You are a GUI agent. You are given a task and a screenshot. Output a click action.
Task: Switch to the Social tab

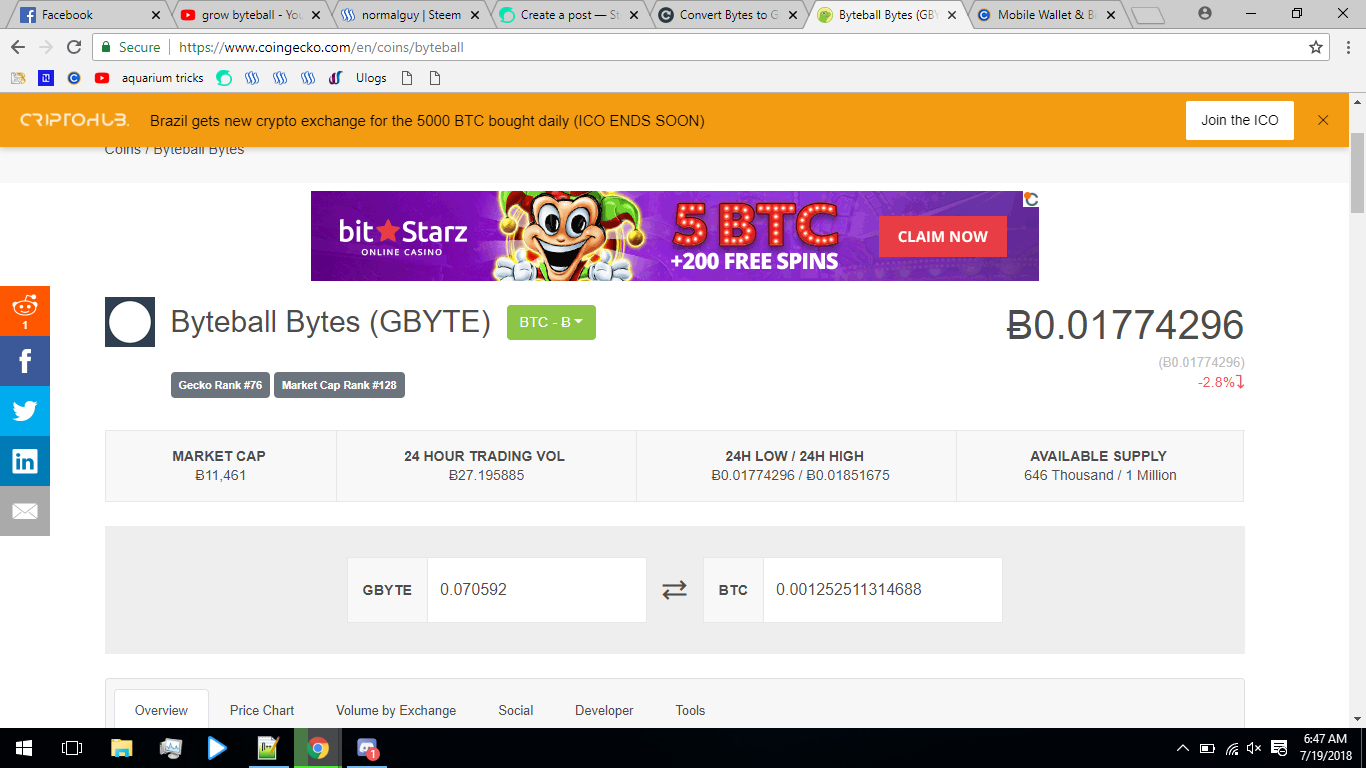516,710
